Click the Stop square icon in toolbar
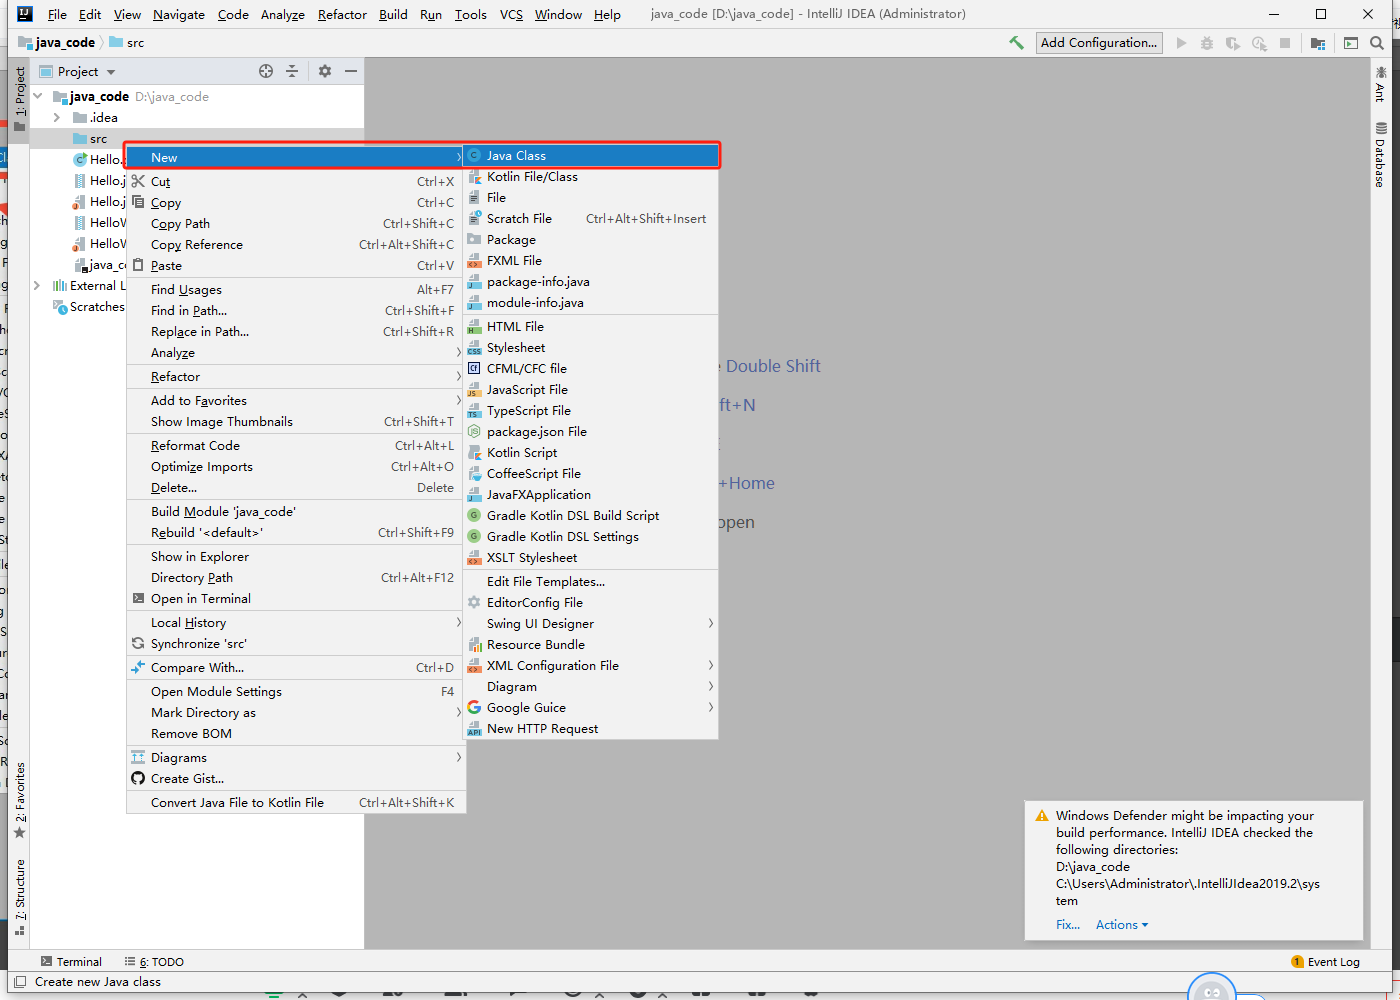Image resolution: width=1400 pixels, height=1000 pixels. click(x=1285, y=43)
